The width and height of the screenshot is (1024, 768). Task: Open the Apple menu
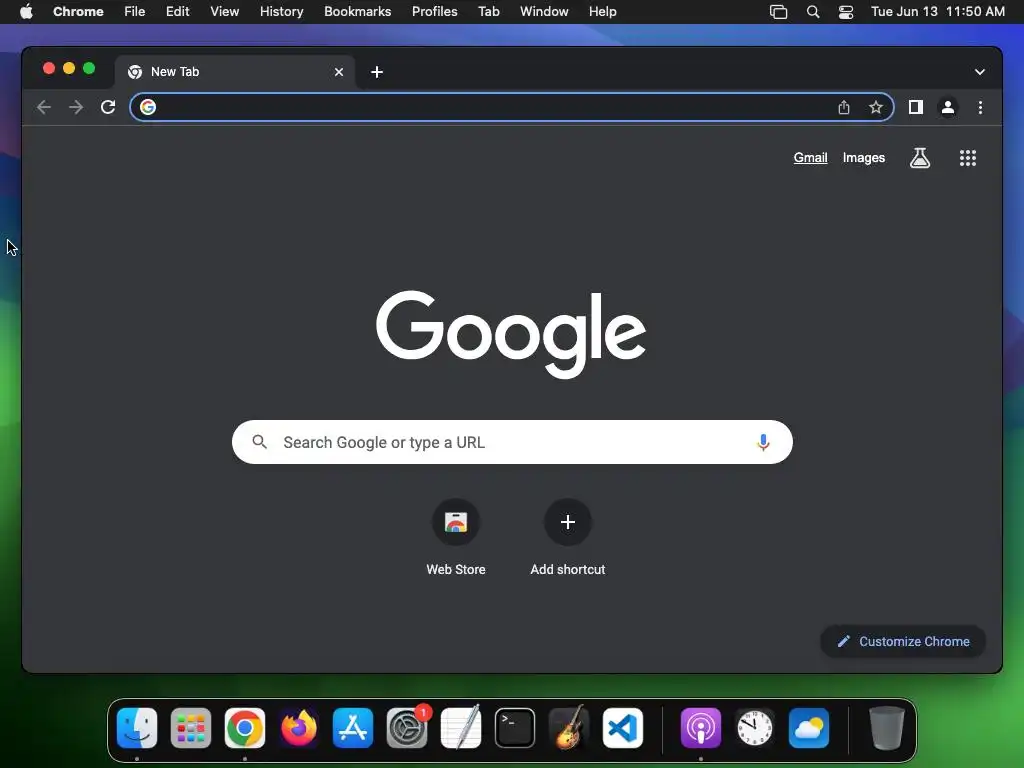26,12
